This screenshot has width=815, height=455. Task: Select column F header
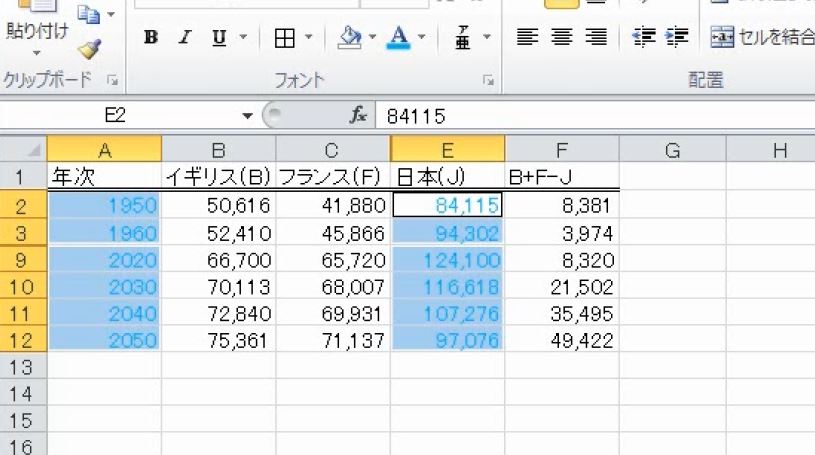(562, 150)
